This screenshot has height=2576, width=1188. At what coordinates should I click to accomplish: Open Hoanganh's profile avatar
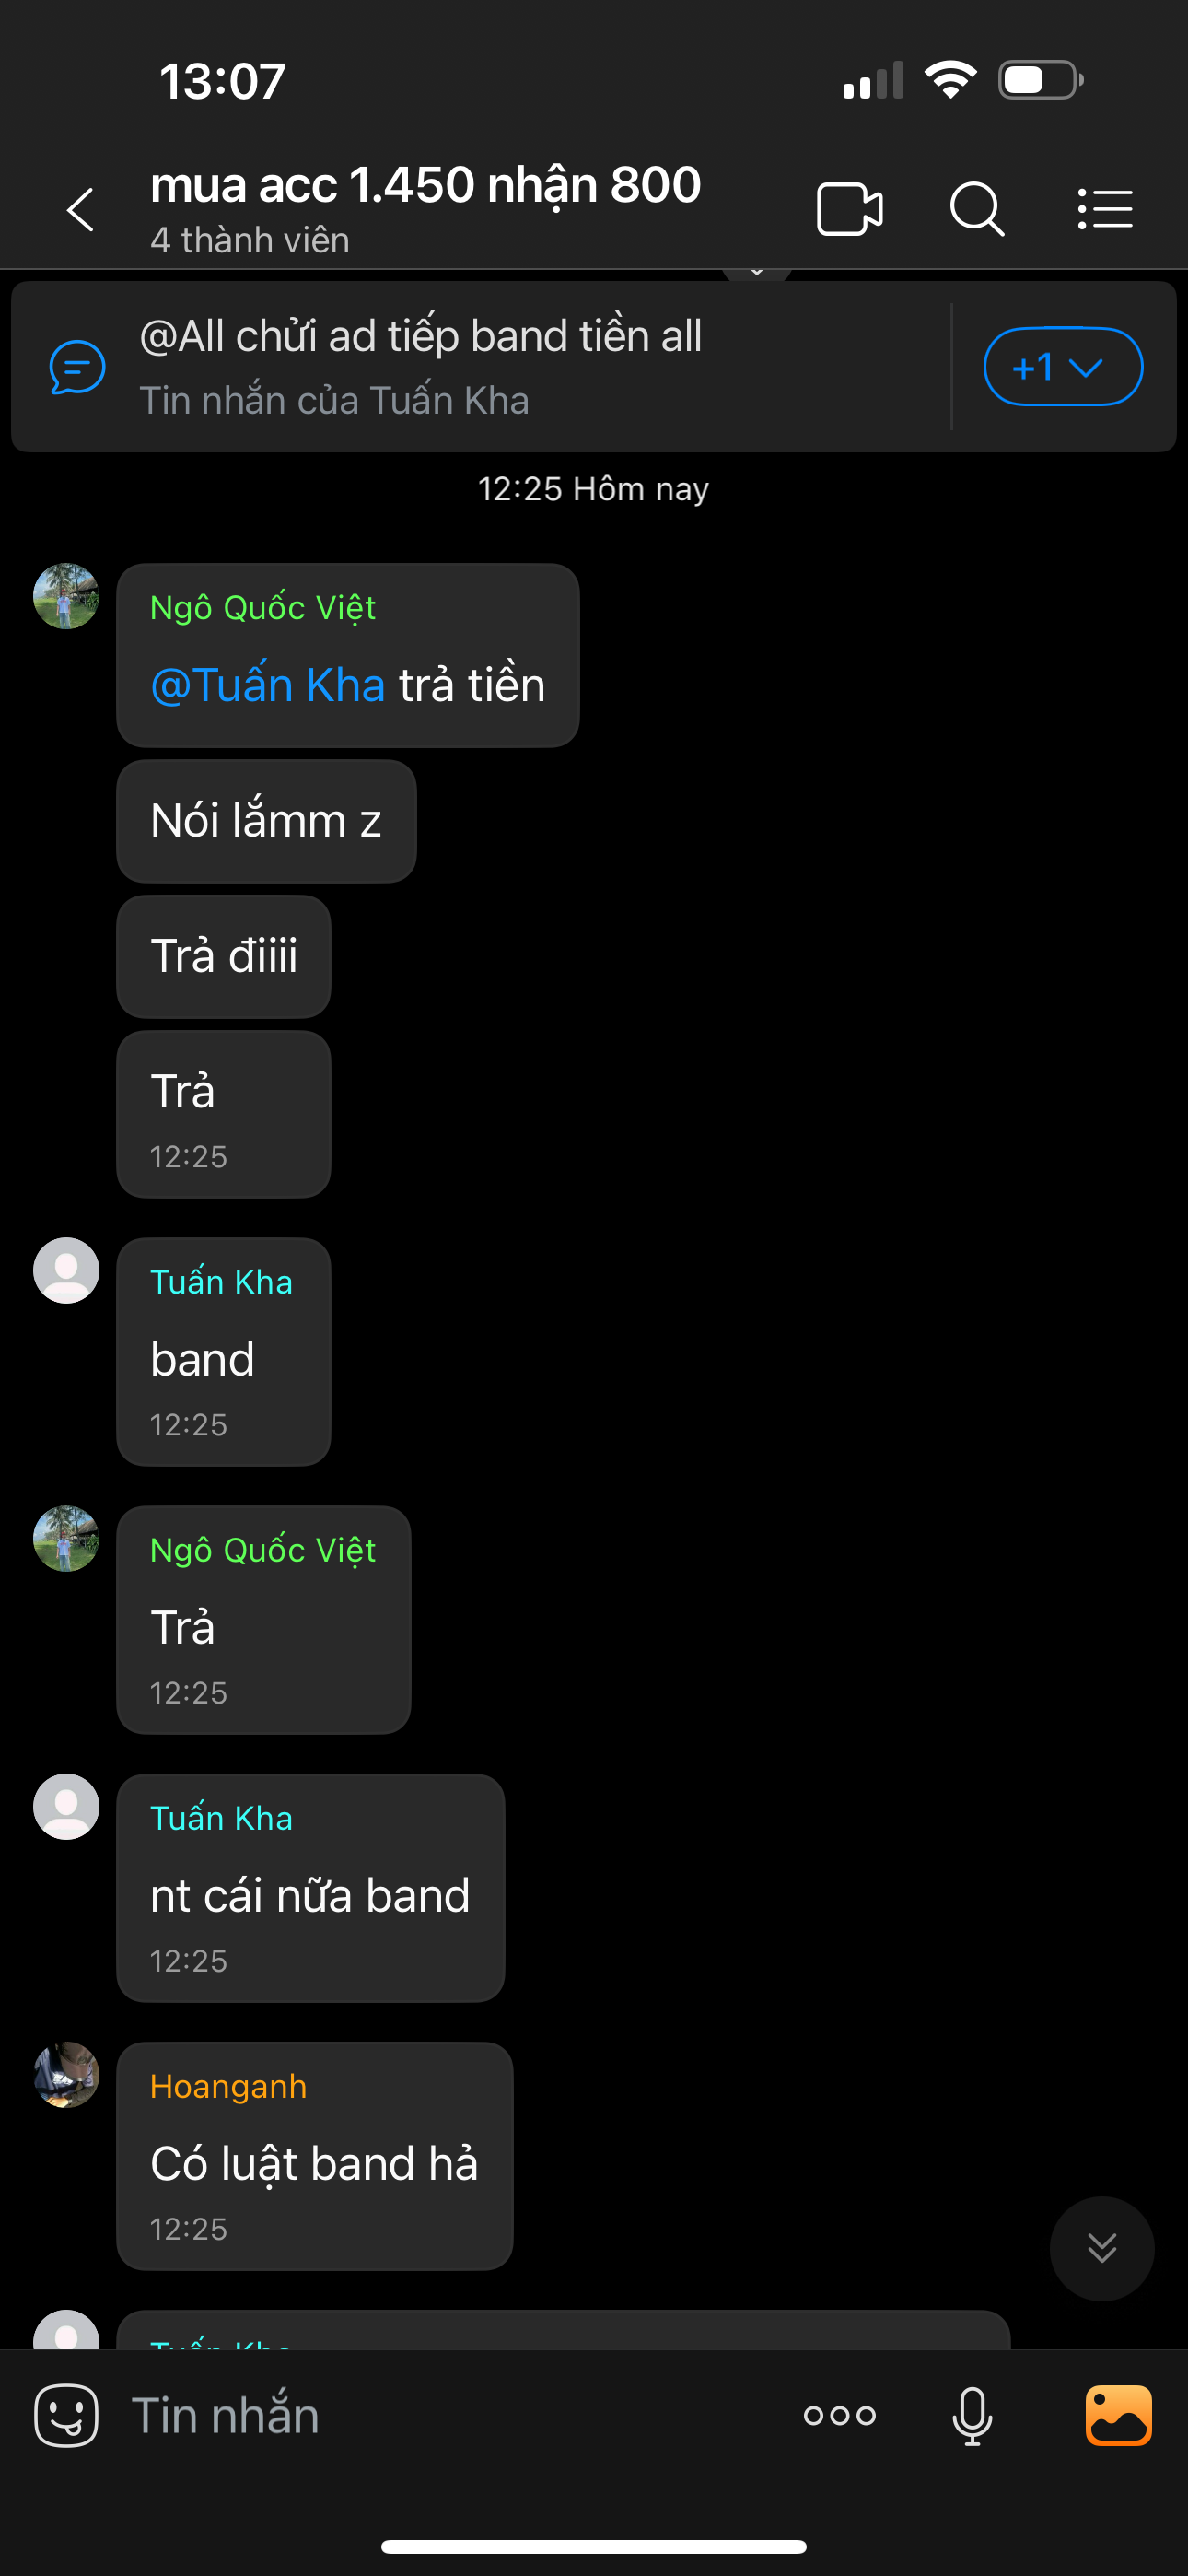tap(66, 2075)
